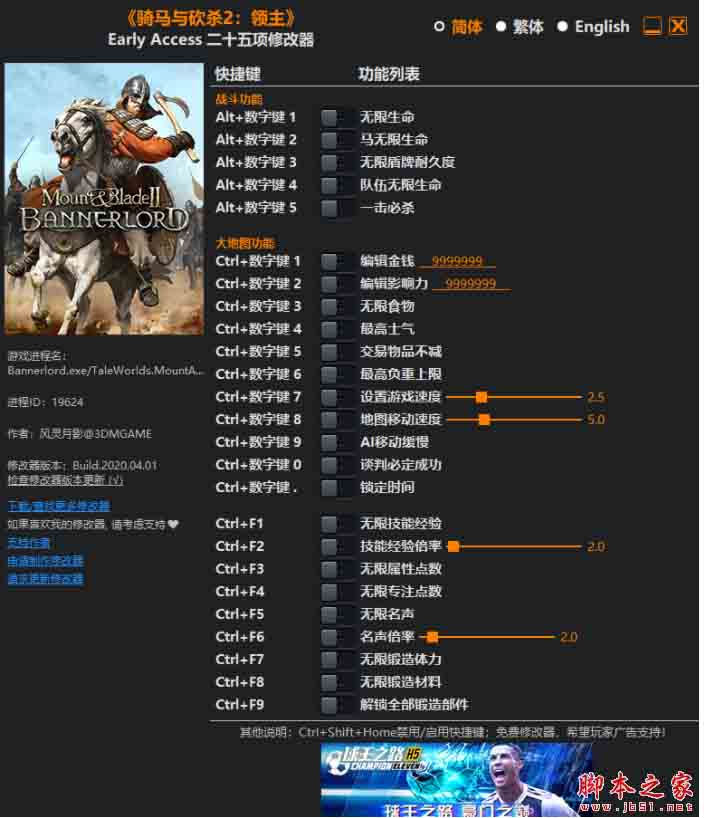Click the 编辑影响力 value field 9999999
Screen dimensions: 704x818
pyautogui.click(x=471, y=283)
